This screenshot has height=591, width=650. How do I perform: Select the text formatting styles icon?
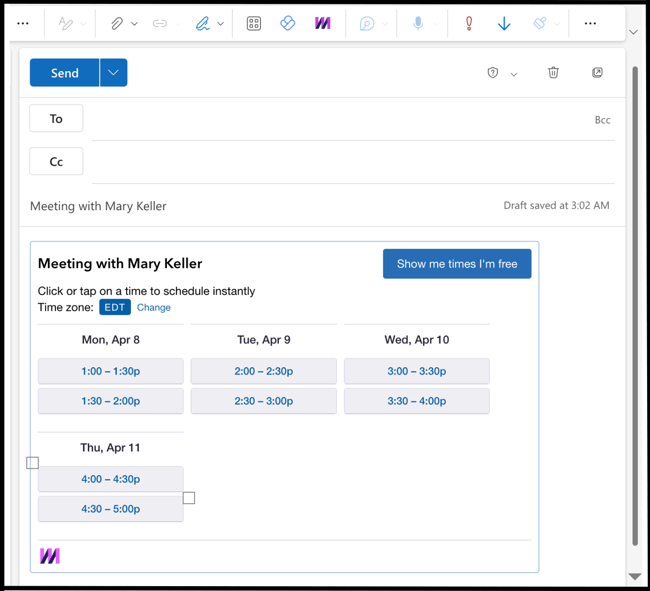click(x=65, y=24)
